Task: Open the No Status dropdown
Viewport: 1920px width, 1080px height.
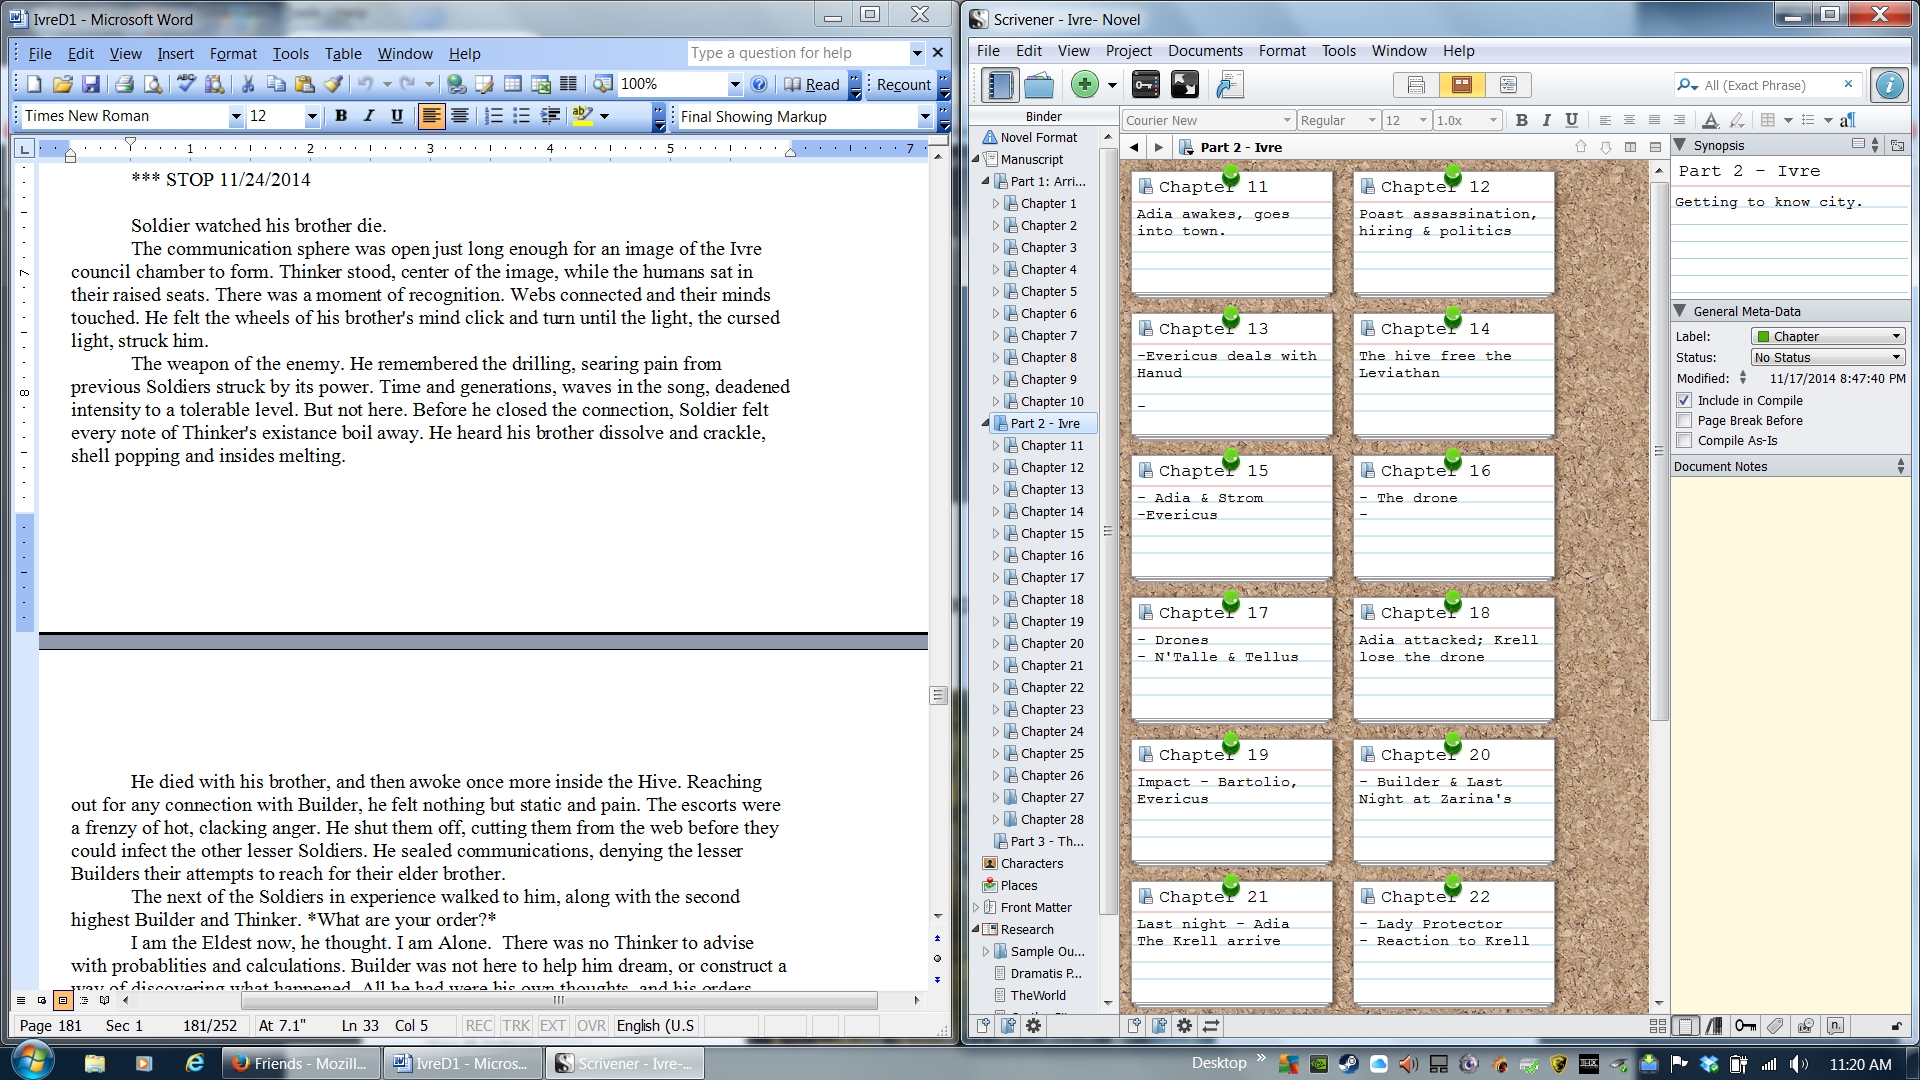Action: tap(1827, 358)
